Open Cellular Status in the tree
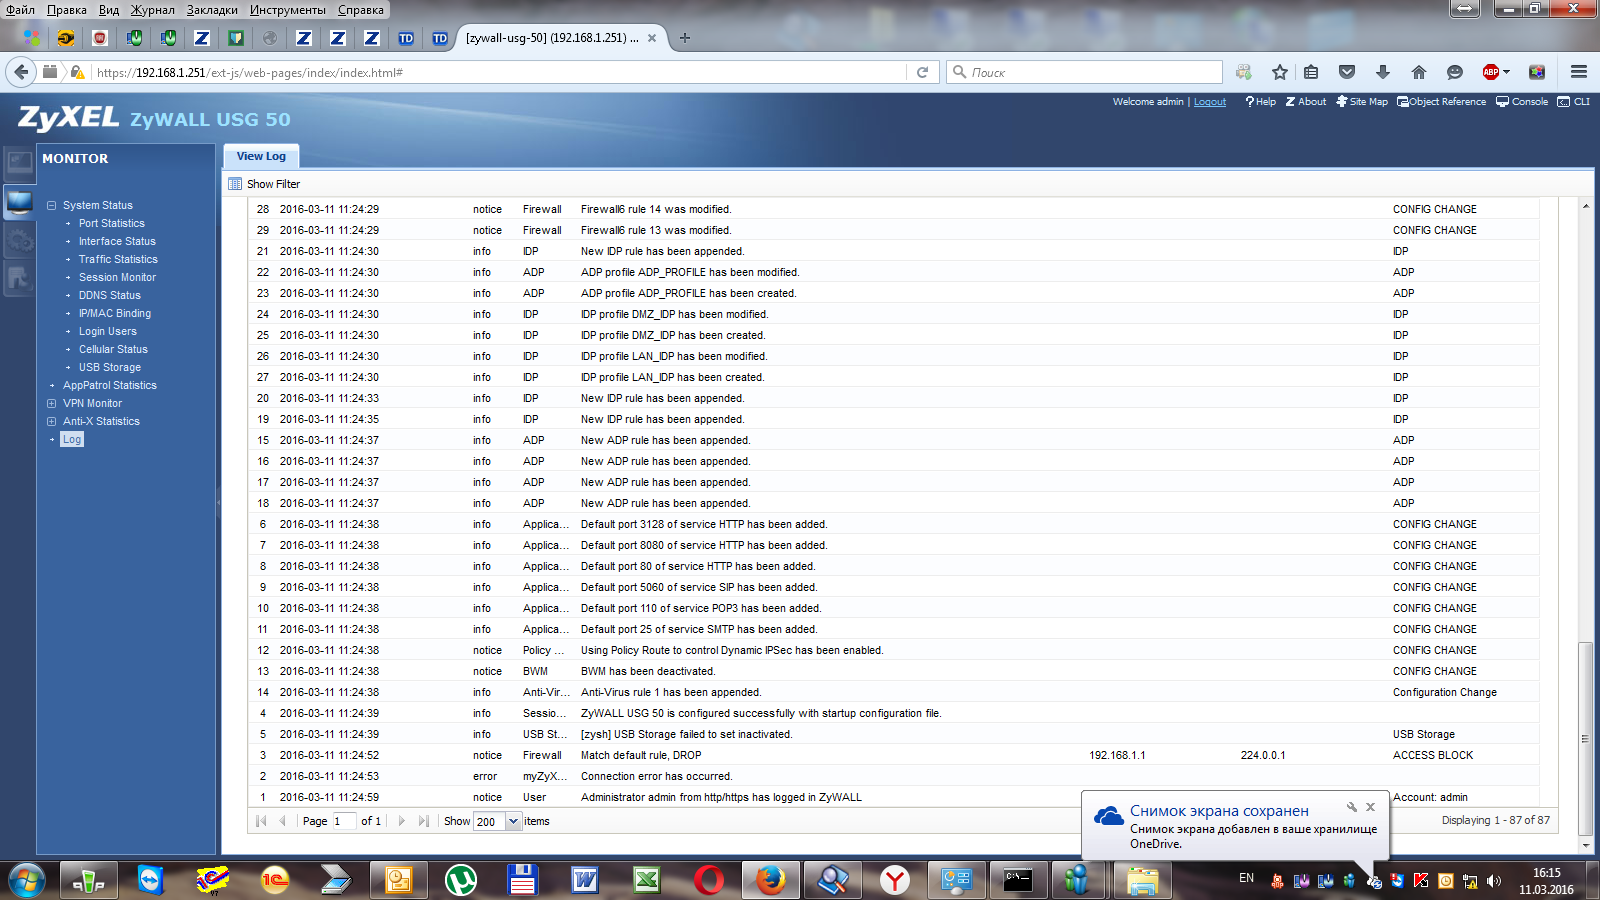This screenshot has width=1600, height=900. pos(113,349)
